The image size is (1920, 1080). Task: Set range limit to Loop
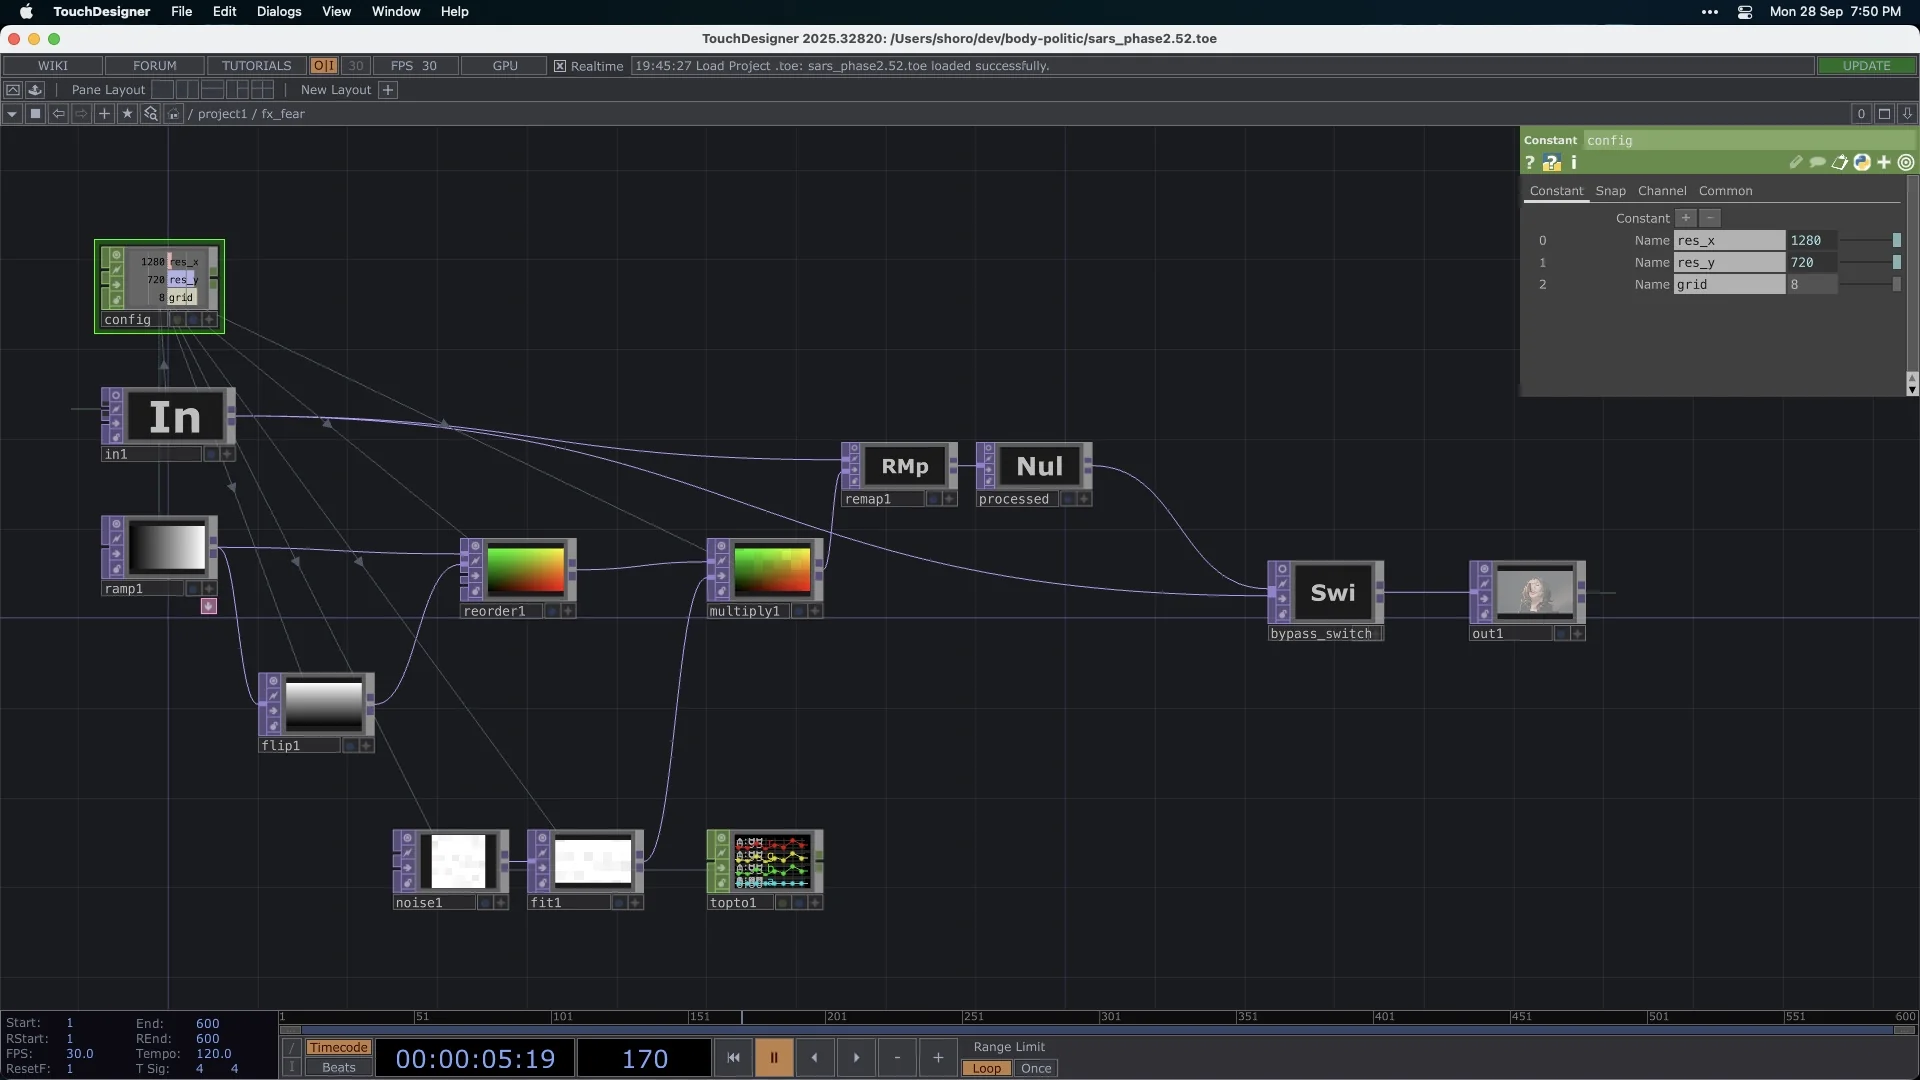[x=987, y=1068]
